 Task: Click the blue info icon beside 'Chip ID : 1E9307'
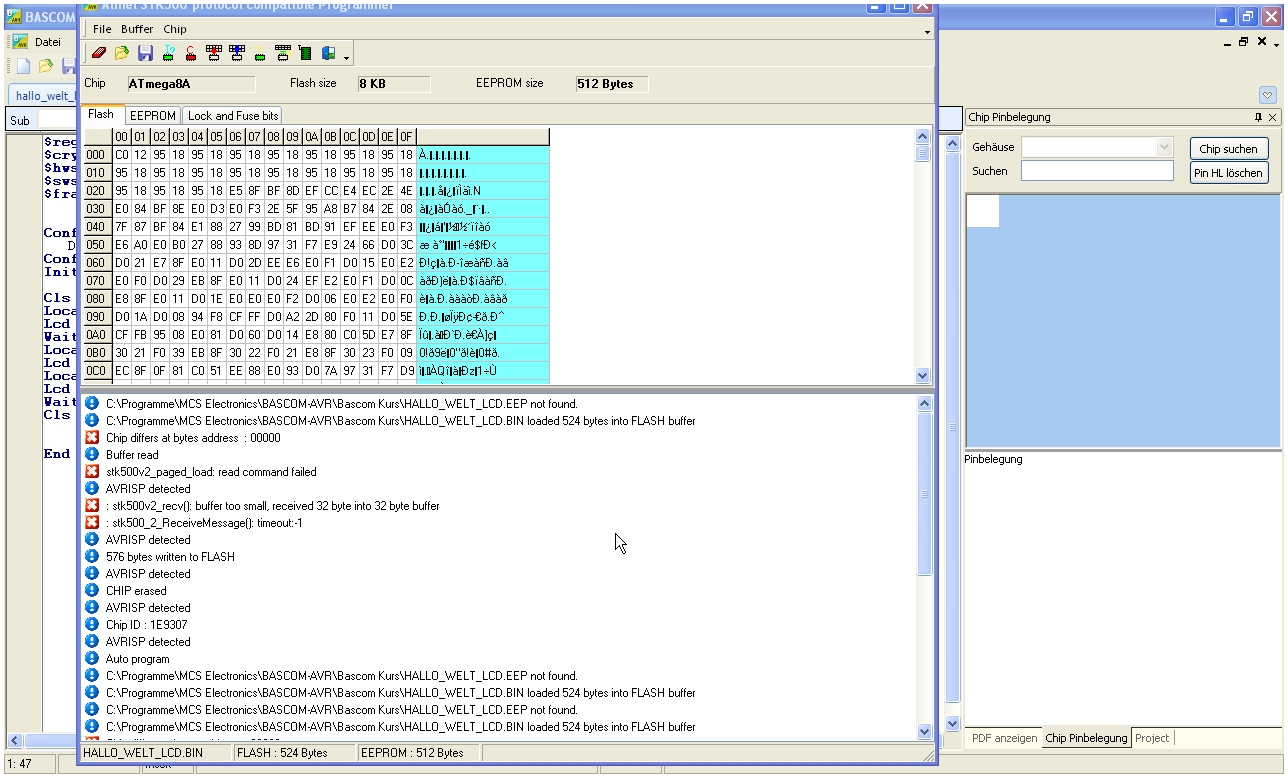tap(92, 625)
